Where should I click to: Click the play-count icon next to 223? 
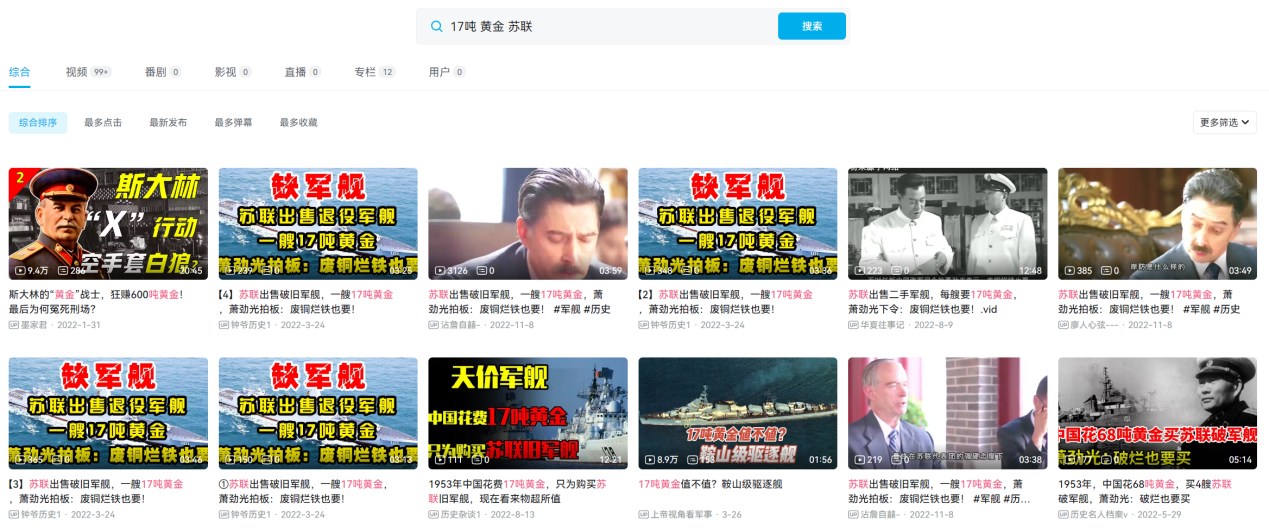tap(860, 270)
